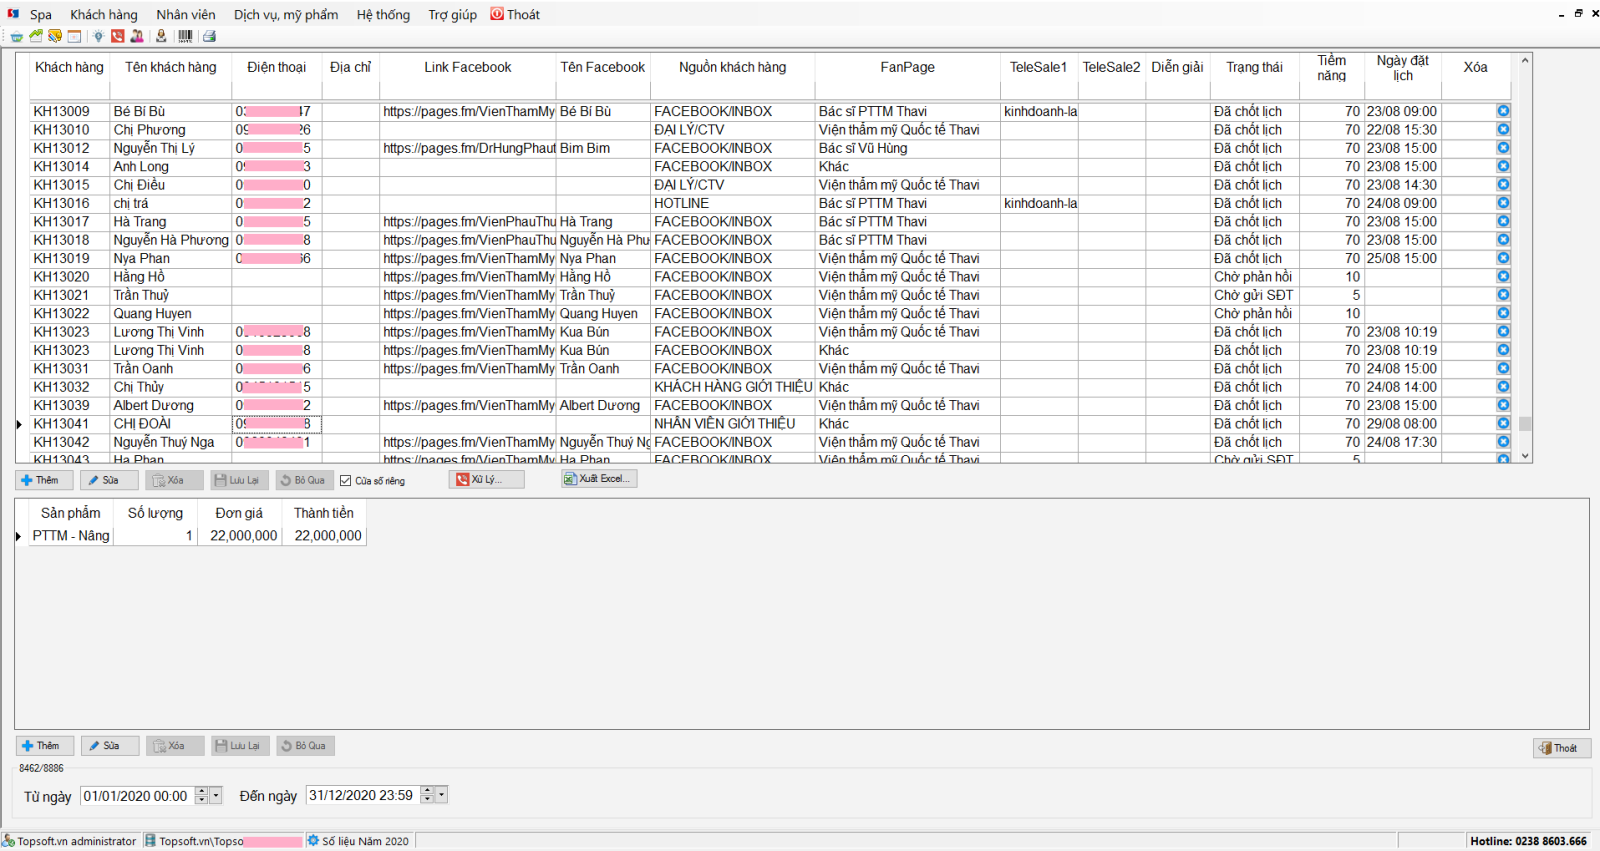
Task: Click the "Tên khách hàng" column header
Action: pos(171,68)
